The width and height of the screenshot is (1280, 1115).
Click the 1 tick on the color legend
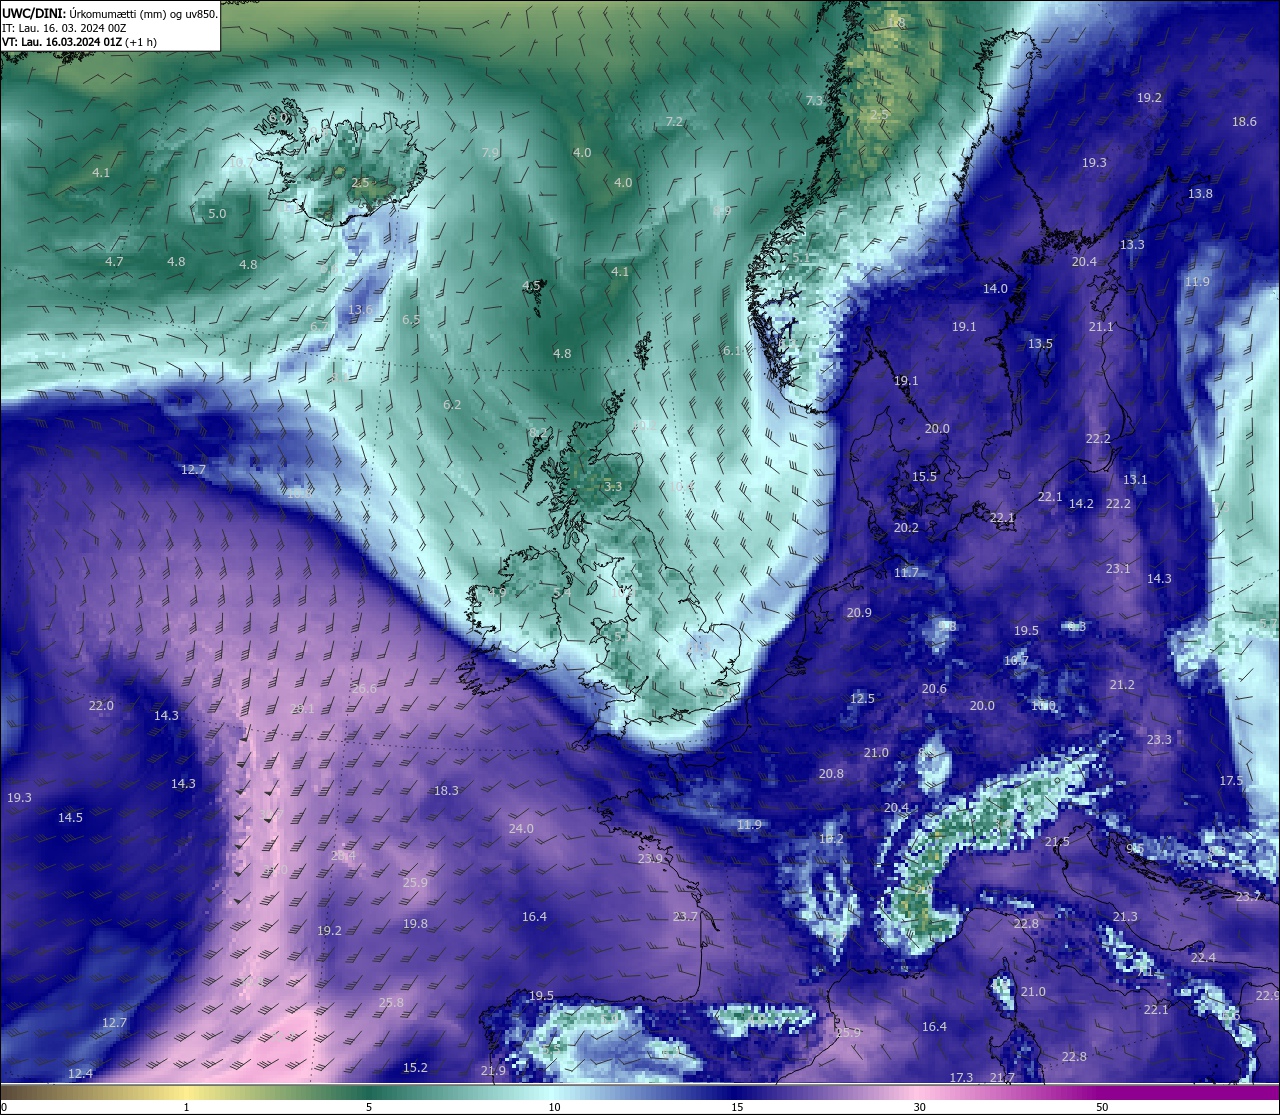tap(187, 1107)
